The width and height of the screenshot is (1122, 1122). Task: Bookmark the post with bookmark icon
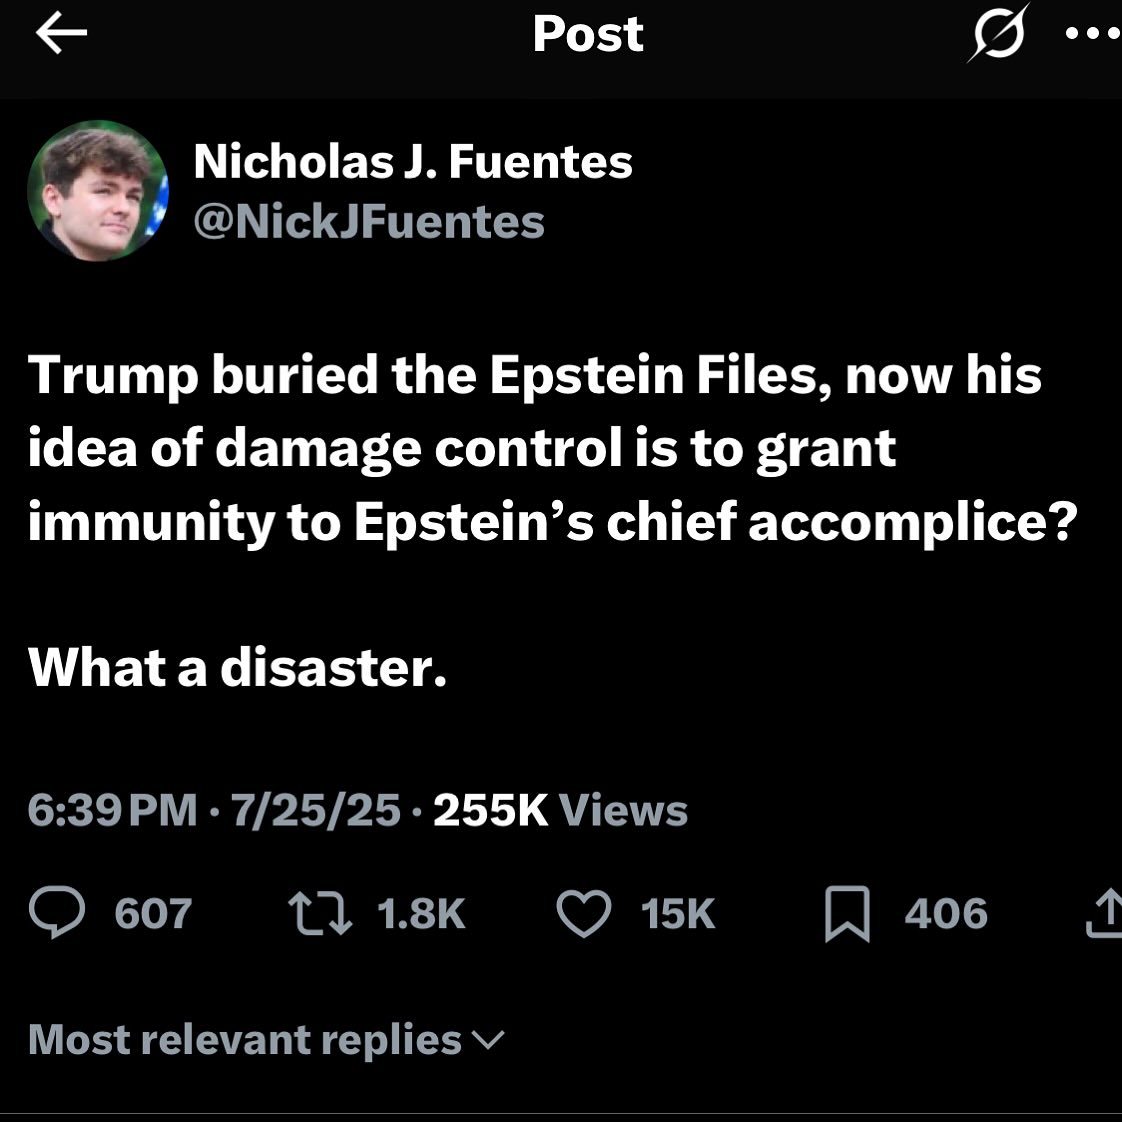pos(847,914)
